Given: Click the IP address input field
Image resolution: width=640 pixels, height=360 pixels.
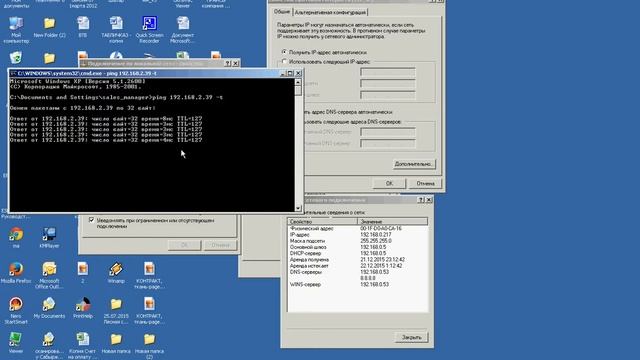Looking at the screenshot, I should coord(388,72).
